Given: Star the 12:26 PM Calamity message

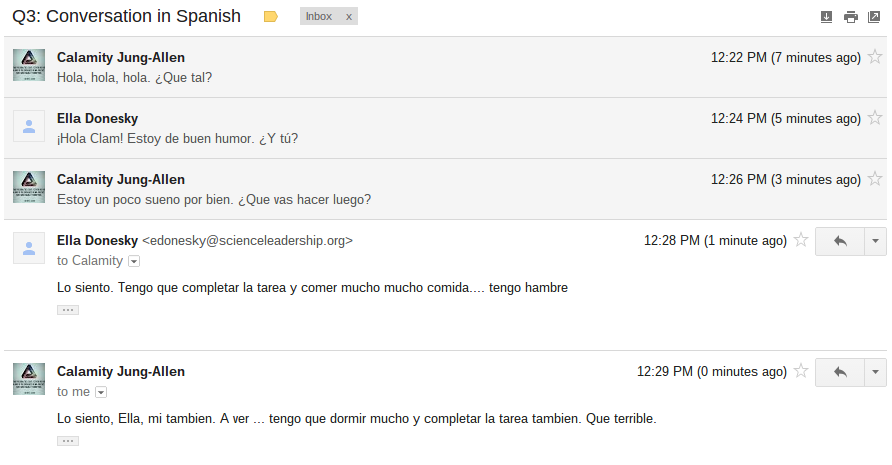Looking at the screenshot, I should point(875,179).
